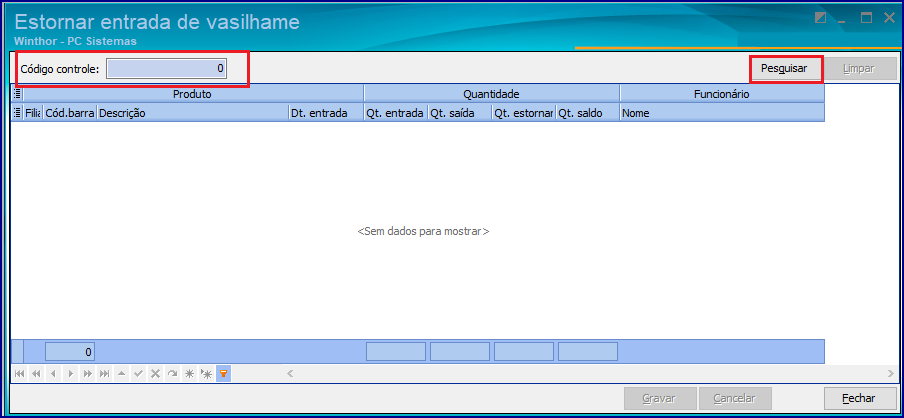
Task: Click the Código controle label
Action: pyautogui.click(x=60, y=69)
